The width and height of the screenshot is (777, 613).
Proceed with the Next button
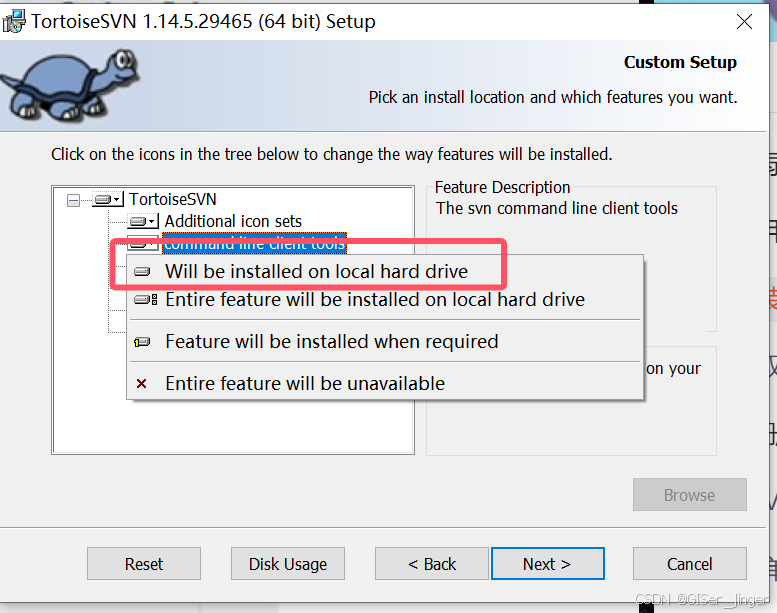click(548, 564)
